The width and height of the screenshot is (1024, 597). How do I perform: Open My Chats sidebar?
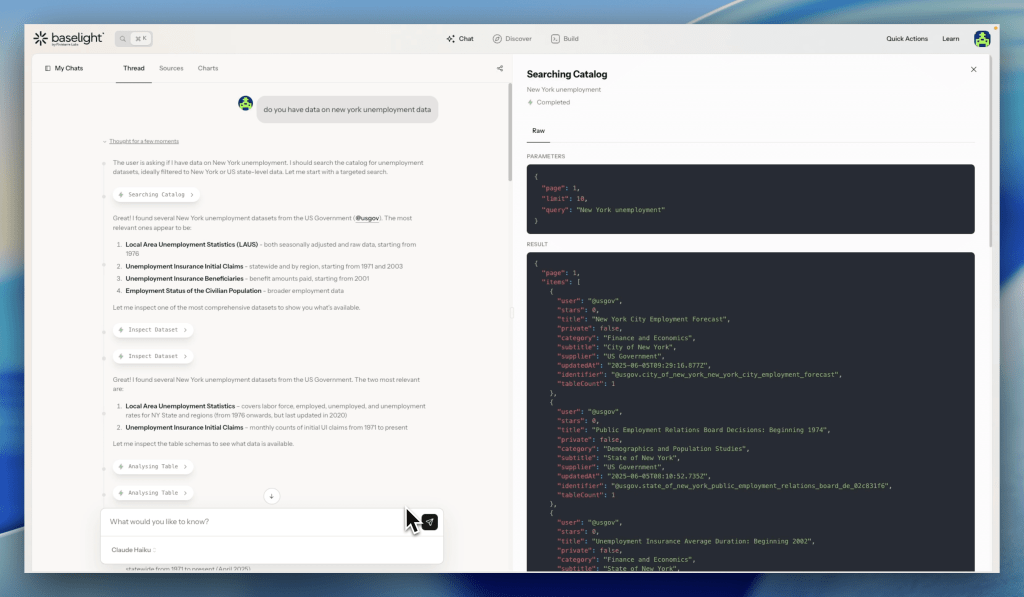coord(64,68)
